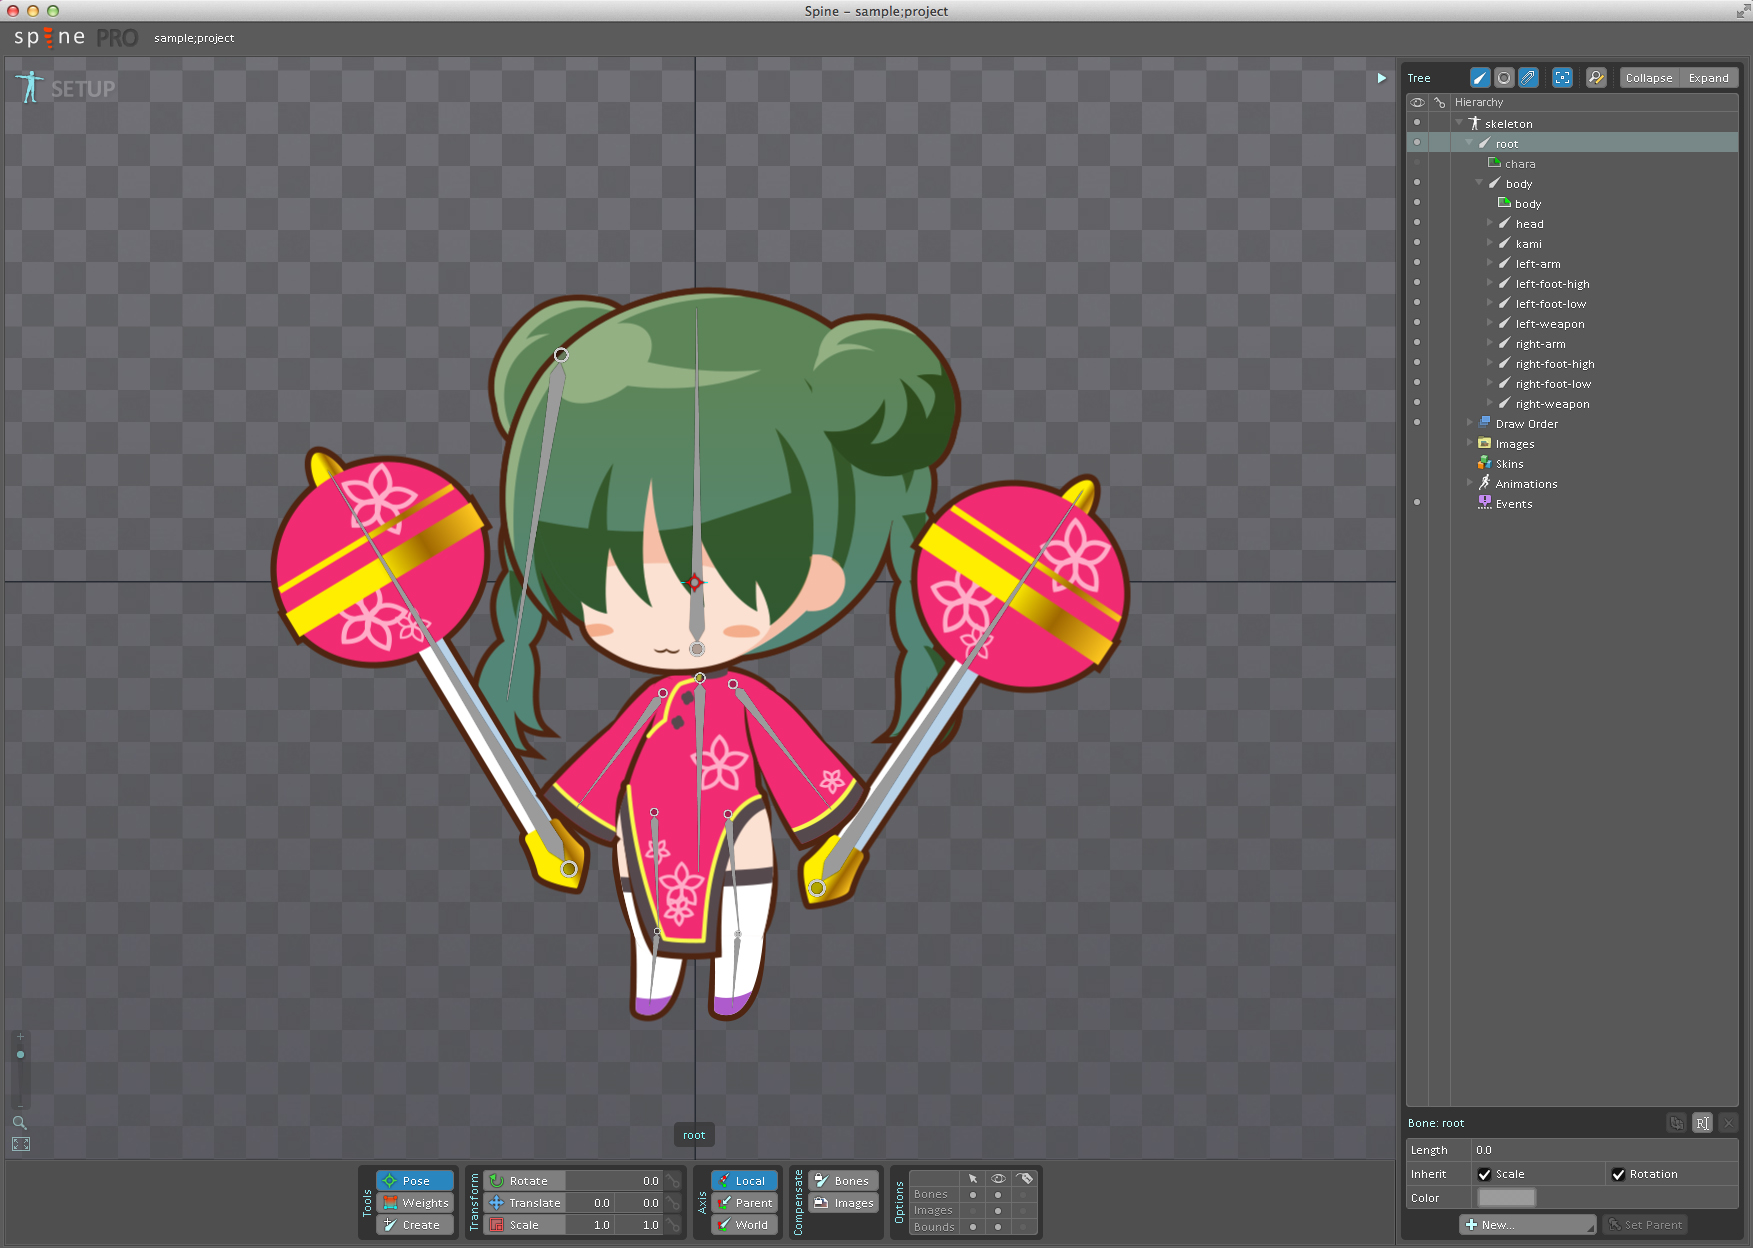Click the bone Color swatch
Viewport: 1753px width, 1248px height.
1506,1198
